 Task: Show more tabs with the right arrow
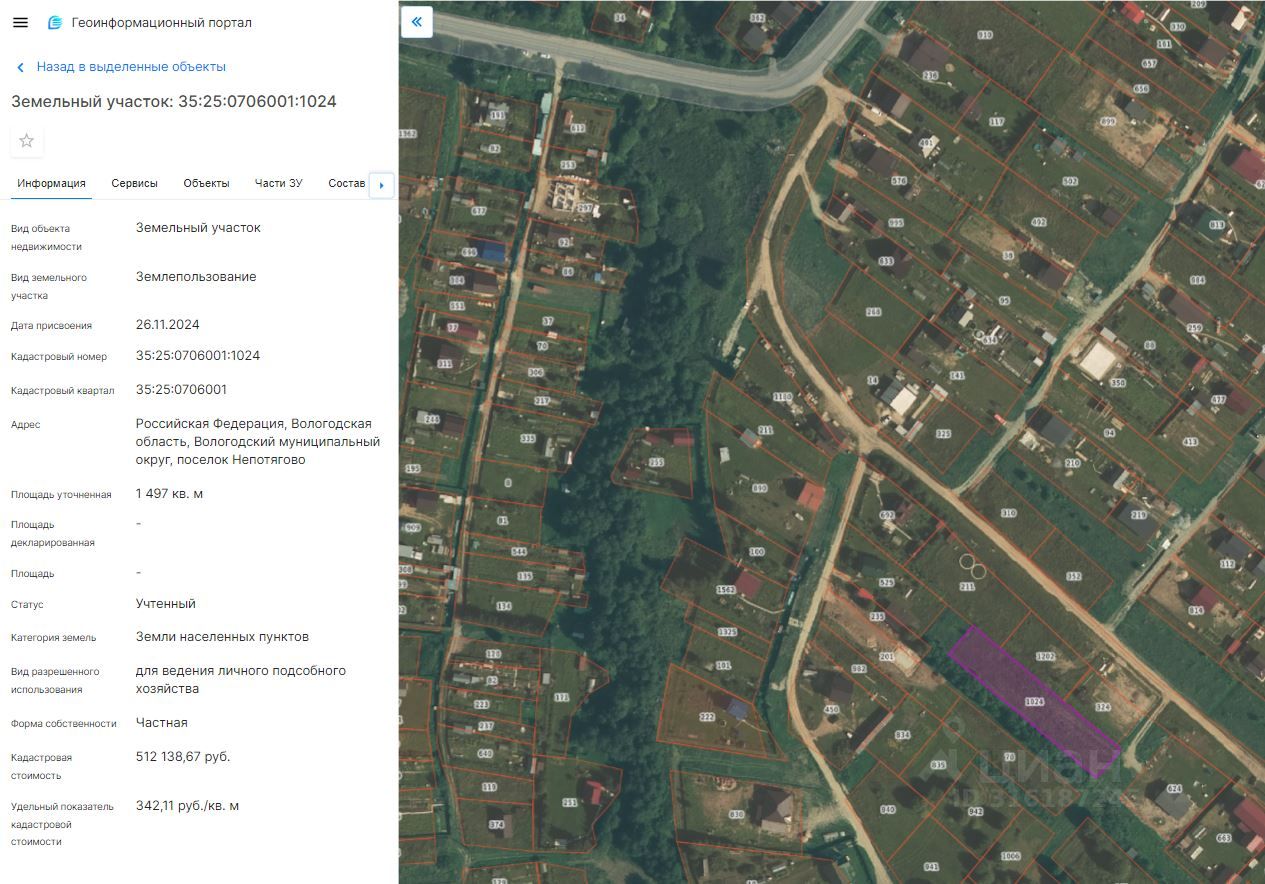(381, 185)
